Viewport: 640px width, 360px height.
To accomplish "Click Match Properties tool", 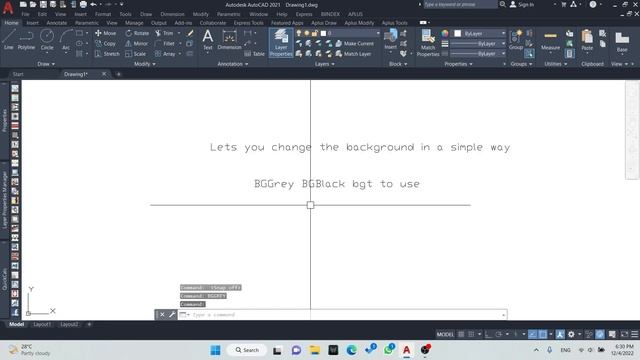I will (428, 42).
